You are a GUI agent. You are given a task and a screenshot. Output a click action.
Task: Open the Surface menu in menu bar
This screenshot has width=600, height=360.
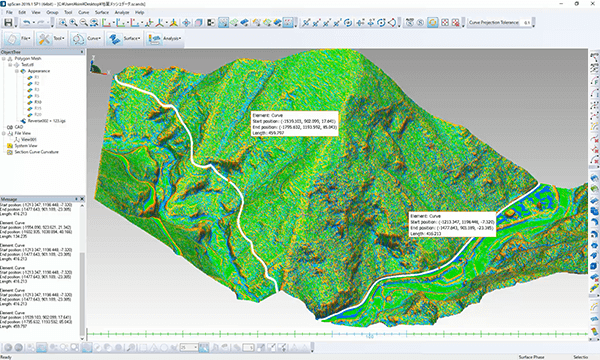tap(102, 12)
